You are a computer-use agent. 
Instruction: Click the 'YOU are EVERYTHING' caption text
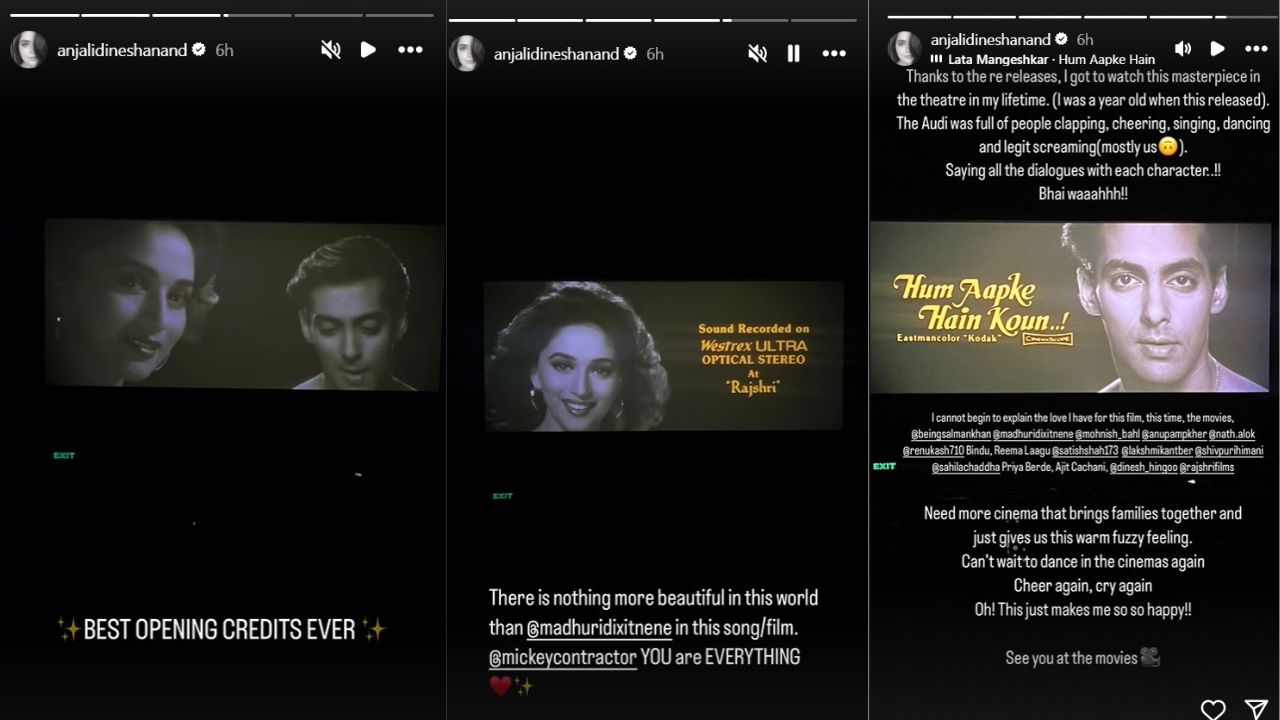click(721, 657)
